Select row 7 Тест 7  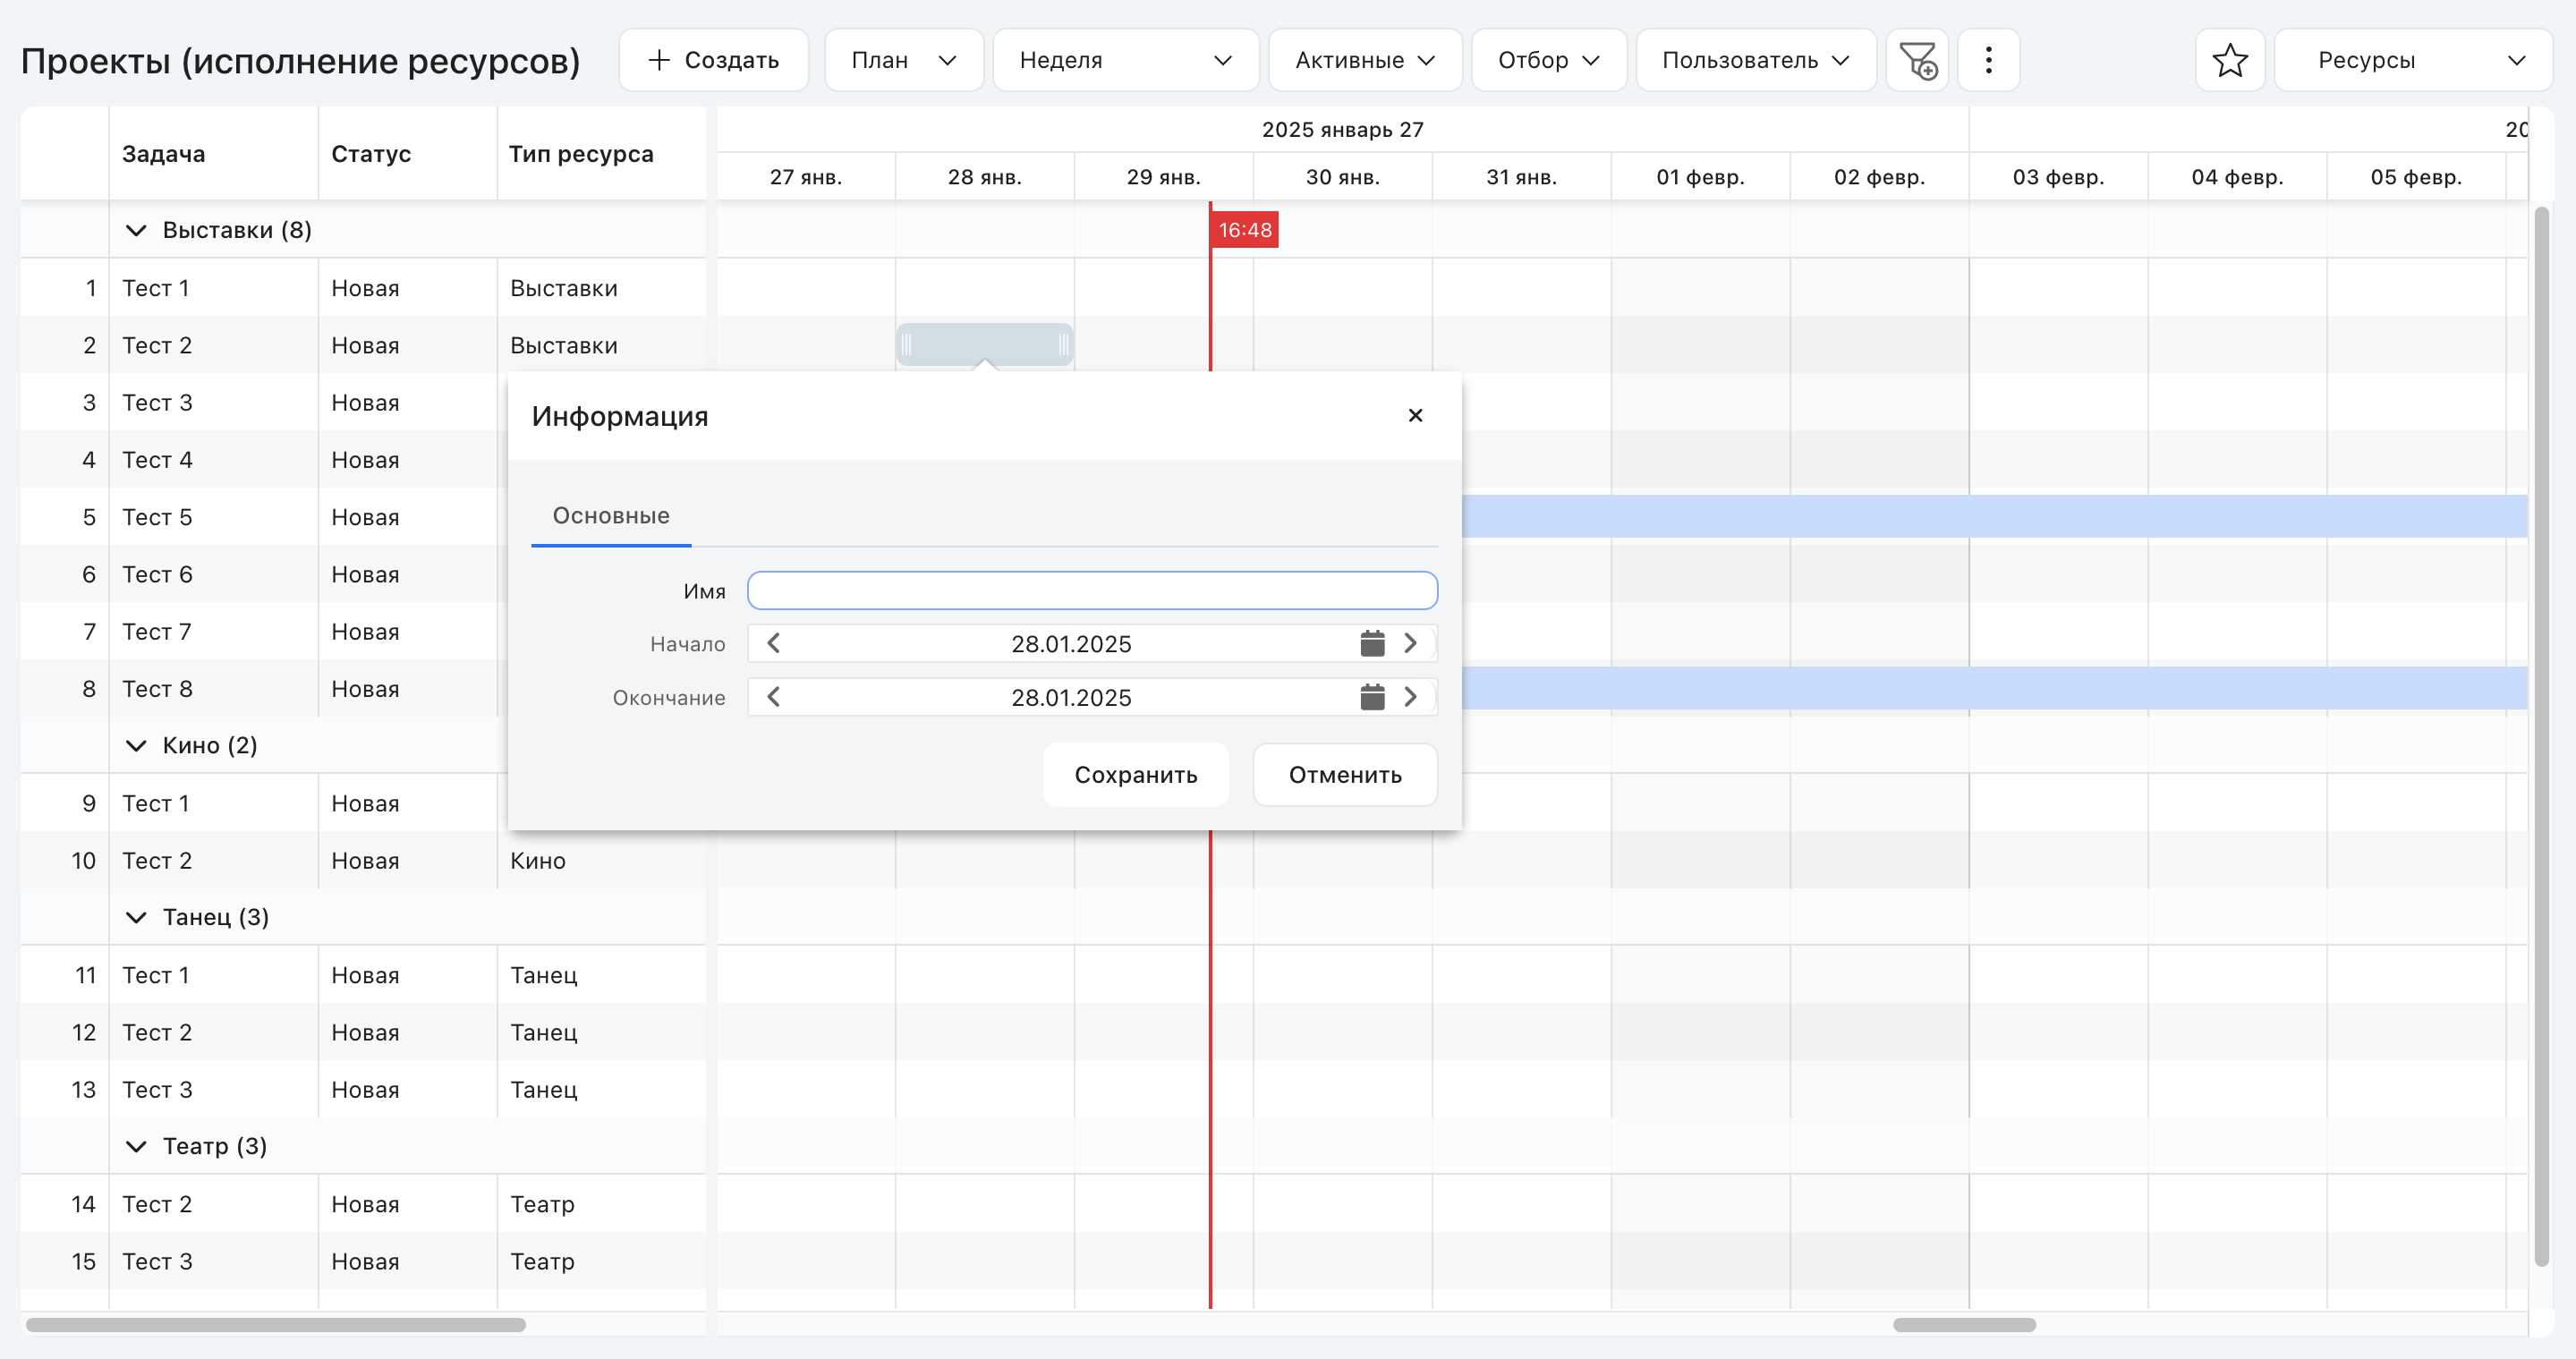265,632
